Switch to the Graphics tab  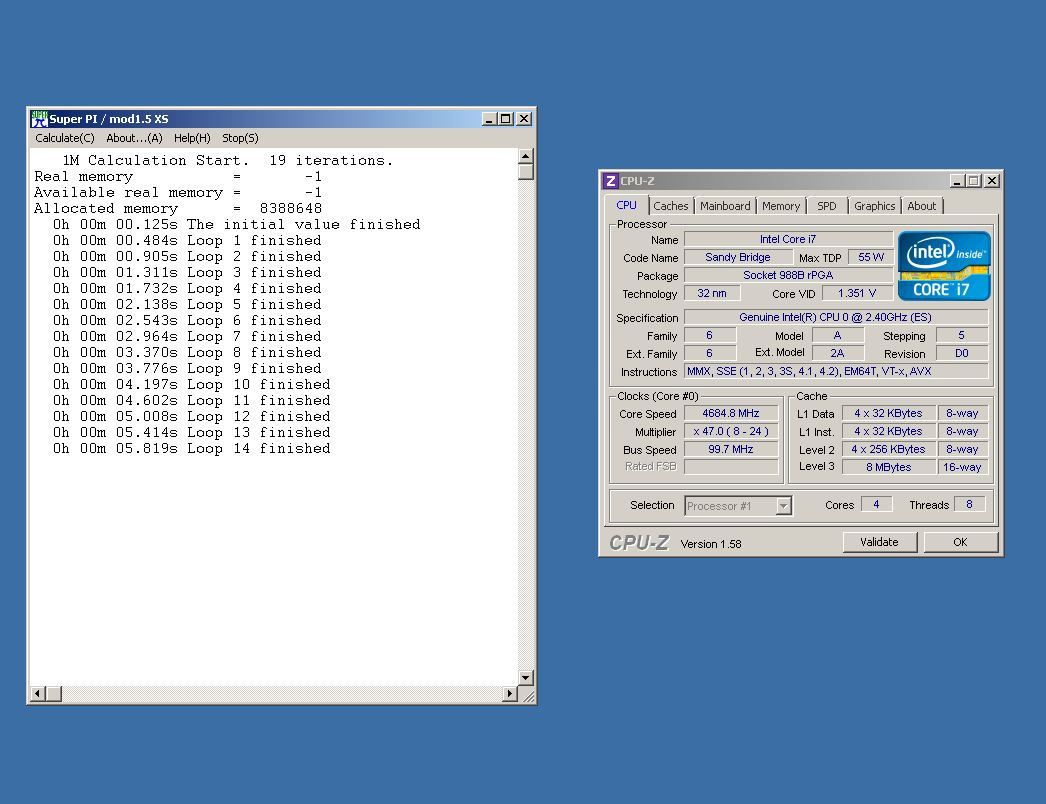(x=875, y=206)
